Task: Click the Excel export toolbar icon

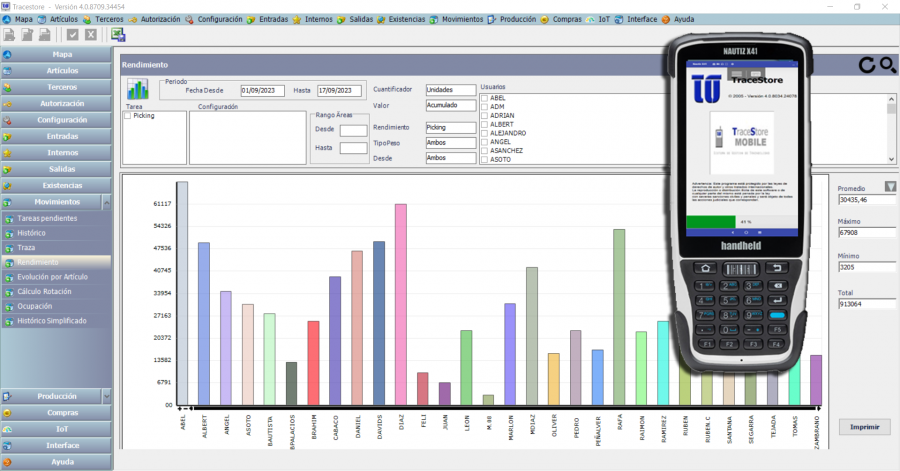Action: point(118,35)
